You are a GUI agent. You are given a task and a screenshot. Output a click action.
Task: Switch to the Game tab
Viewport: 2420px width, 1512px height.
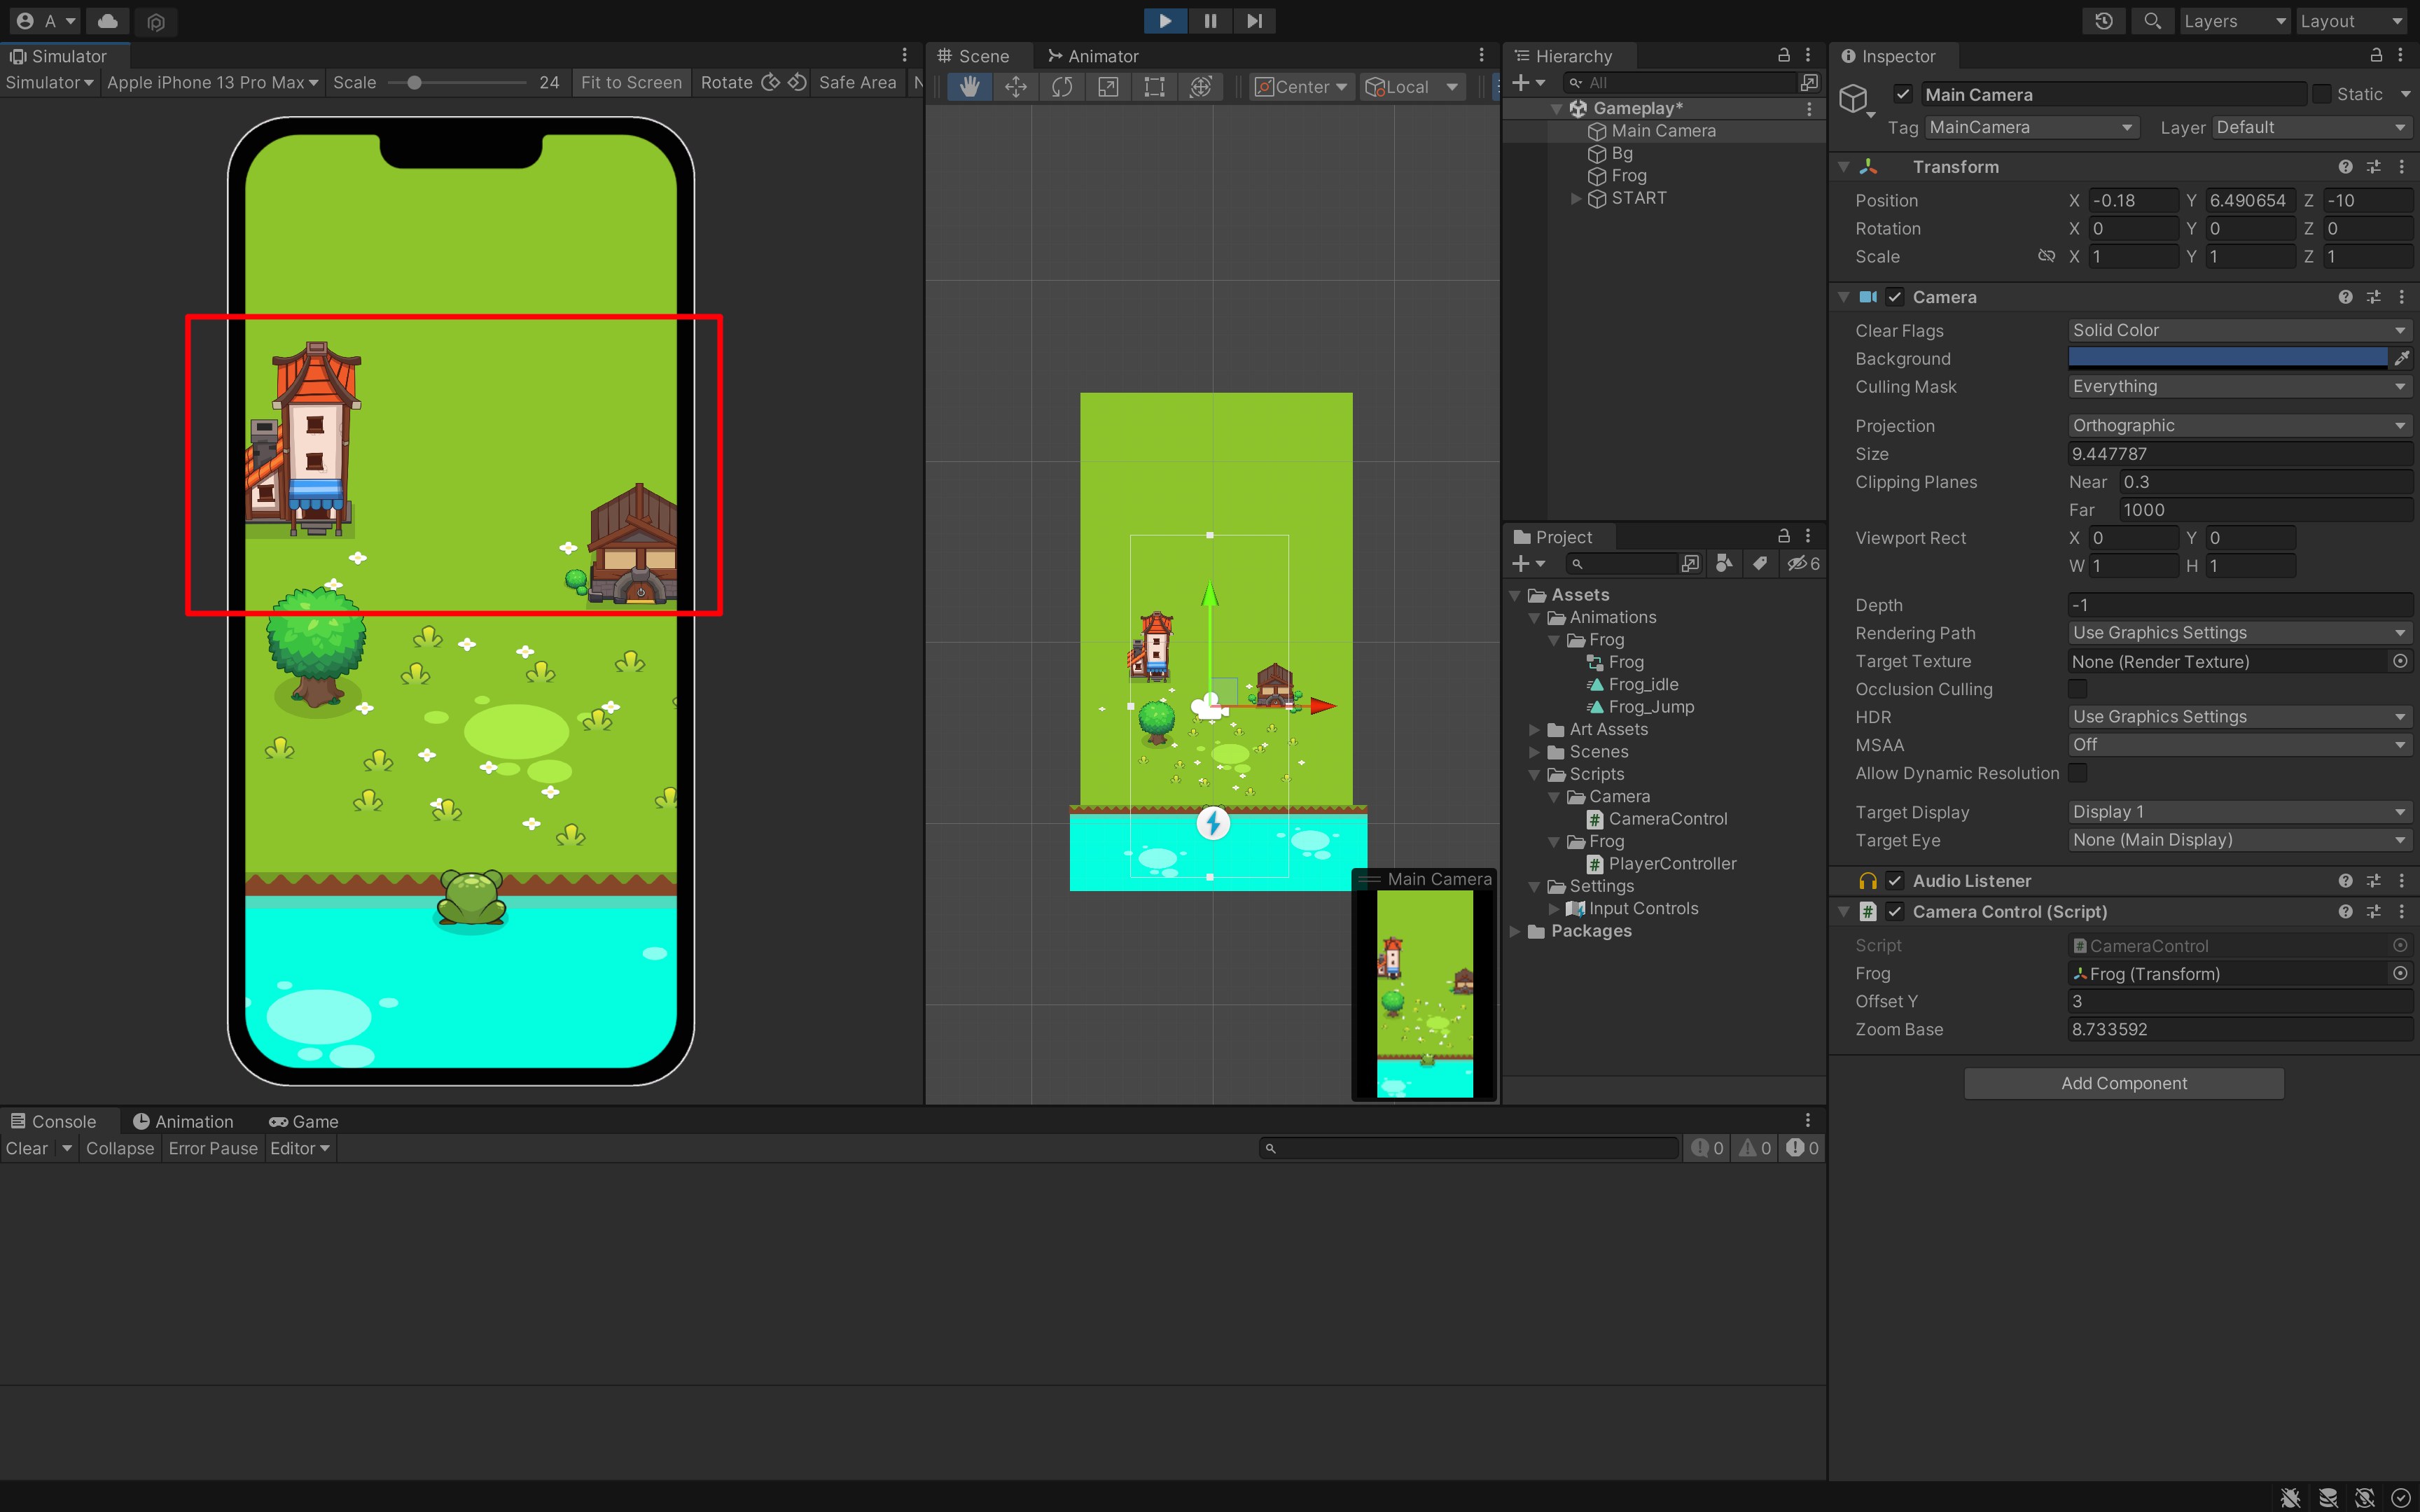point(304,1122)
